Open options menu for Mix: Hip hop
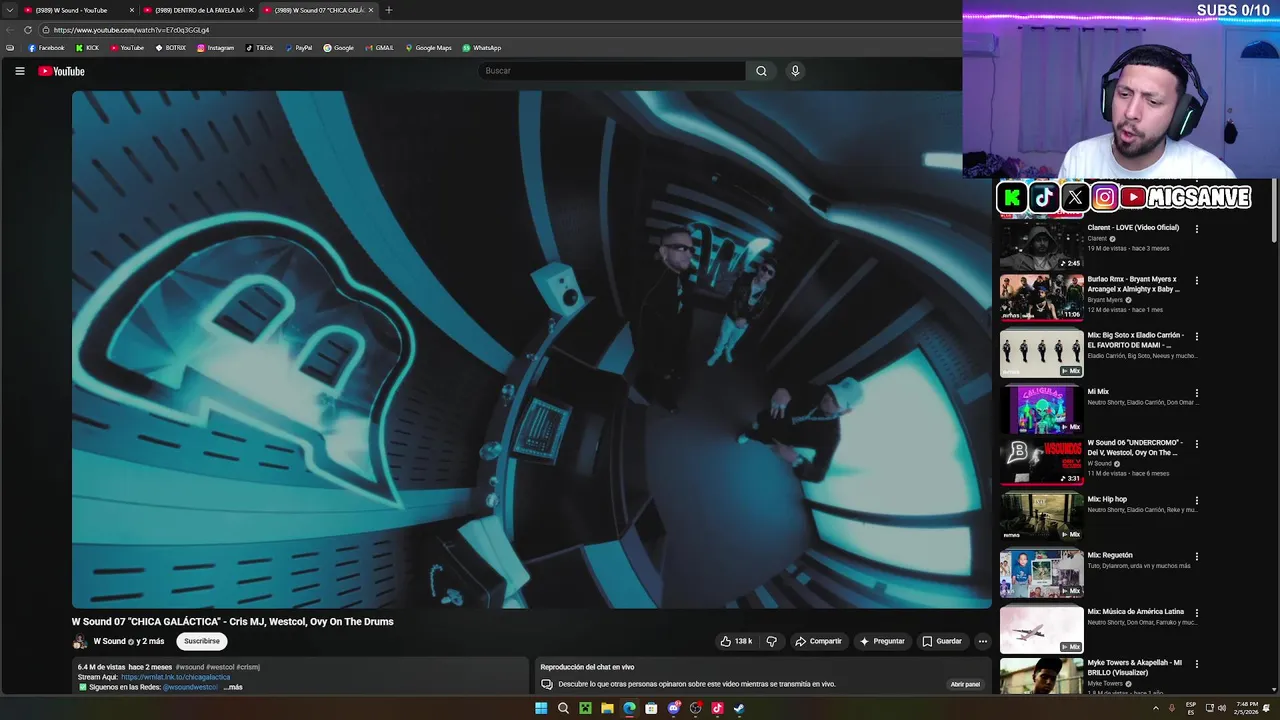The image size is (1280, 720). pyautogui.click(x=1197, y=500)
